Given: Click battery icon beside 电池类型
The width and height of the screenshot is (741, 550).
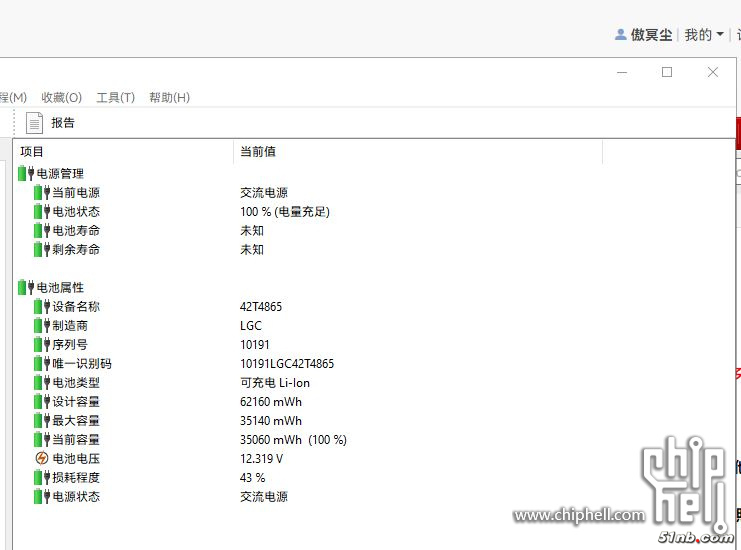Looking at the screenshot, I should point(42,382).
